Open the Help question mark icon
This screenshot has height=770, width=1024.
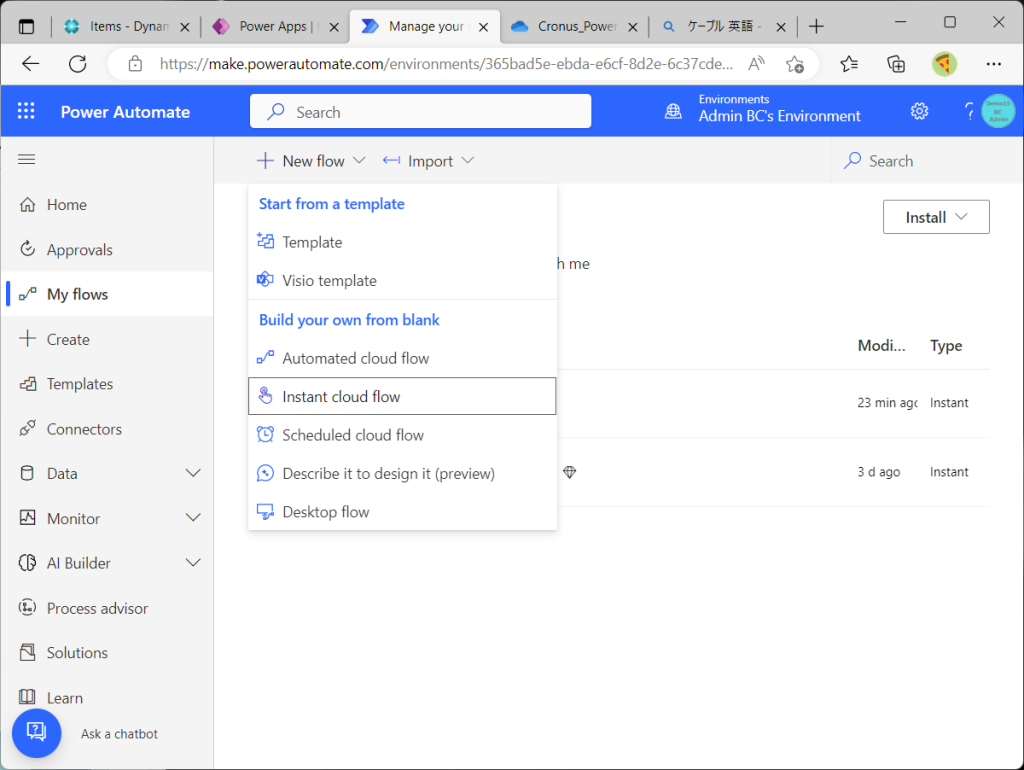(x=968, y=112)
